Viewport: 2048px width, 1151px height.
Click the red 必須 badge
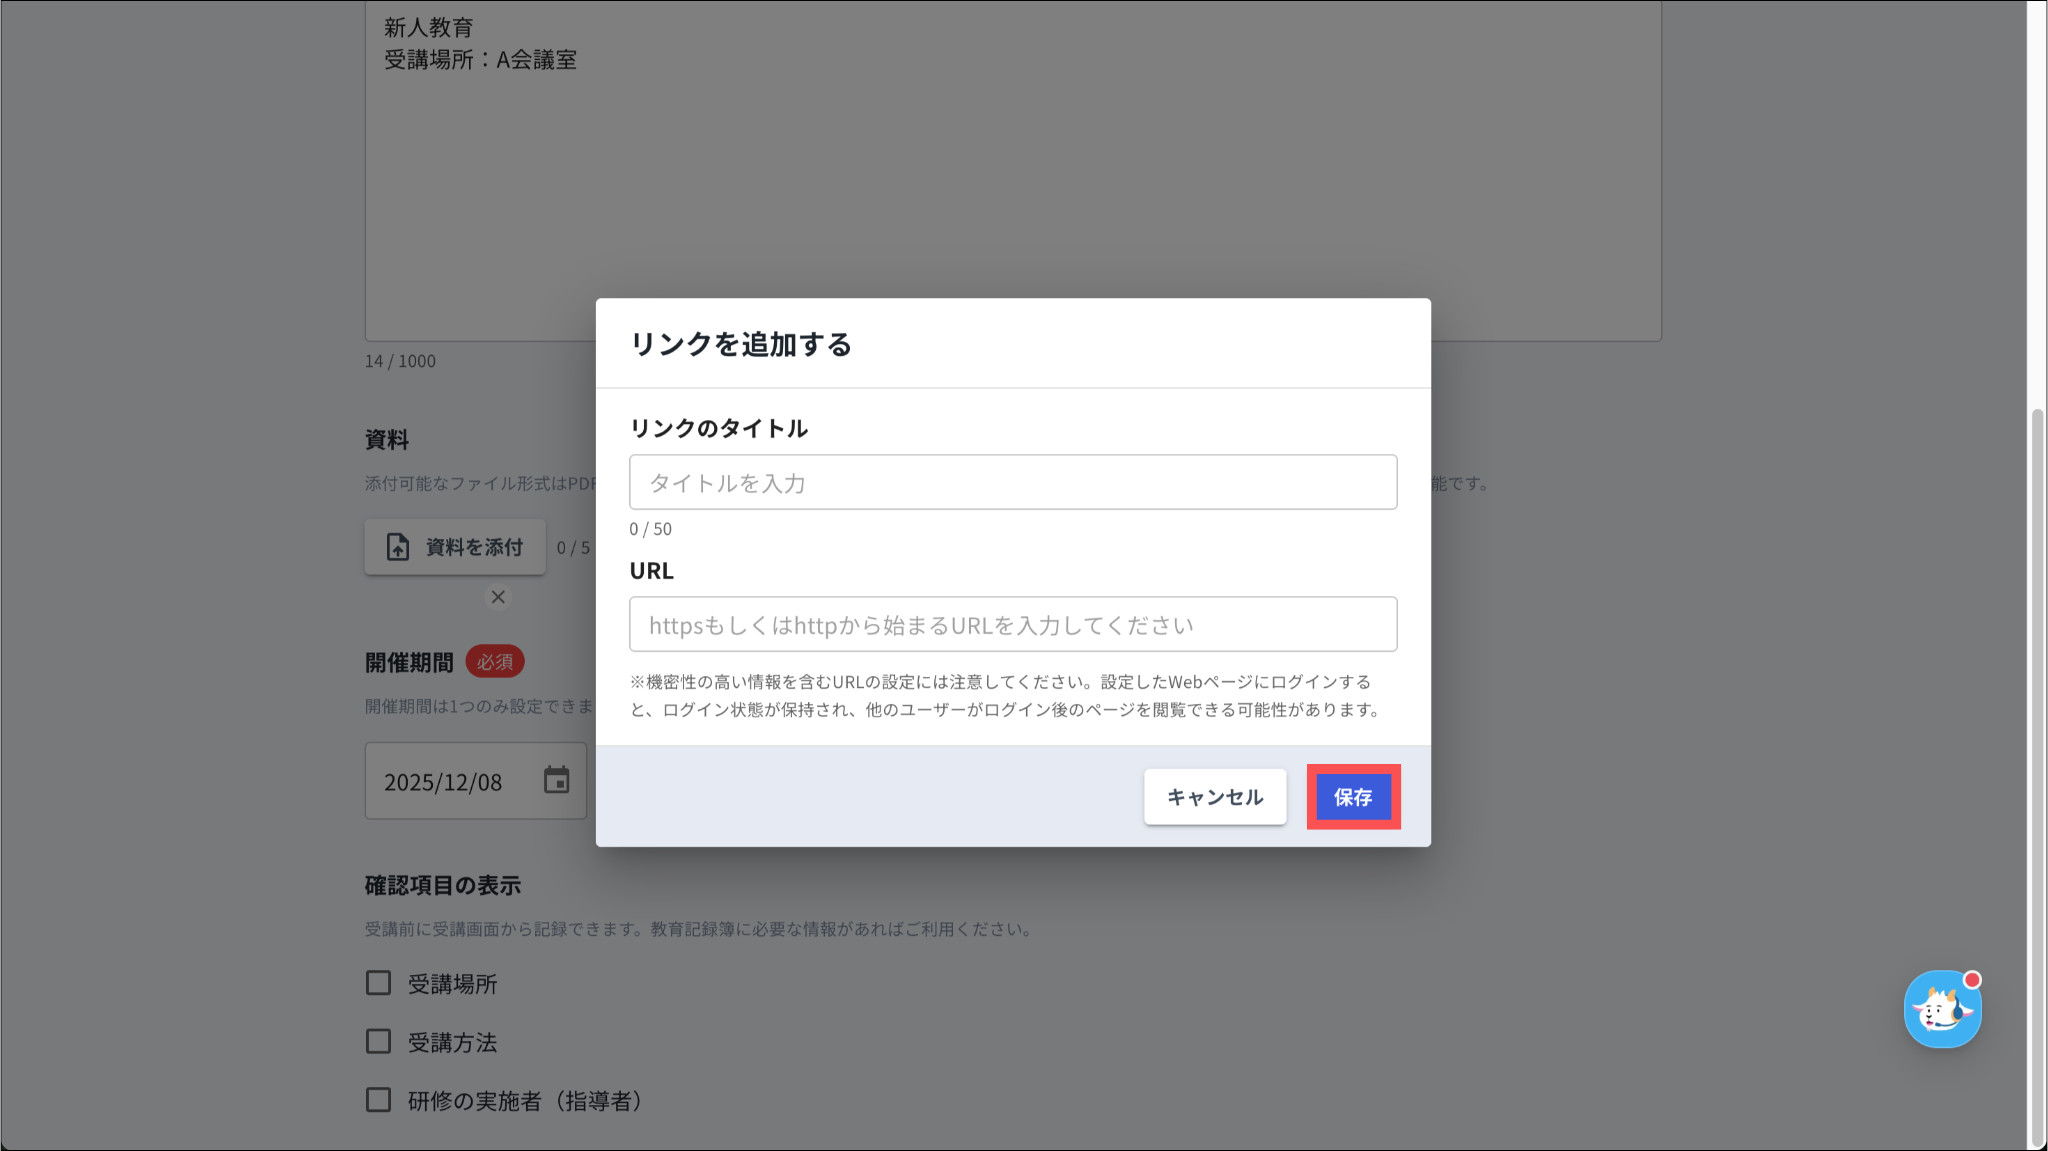click(495, 662)
